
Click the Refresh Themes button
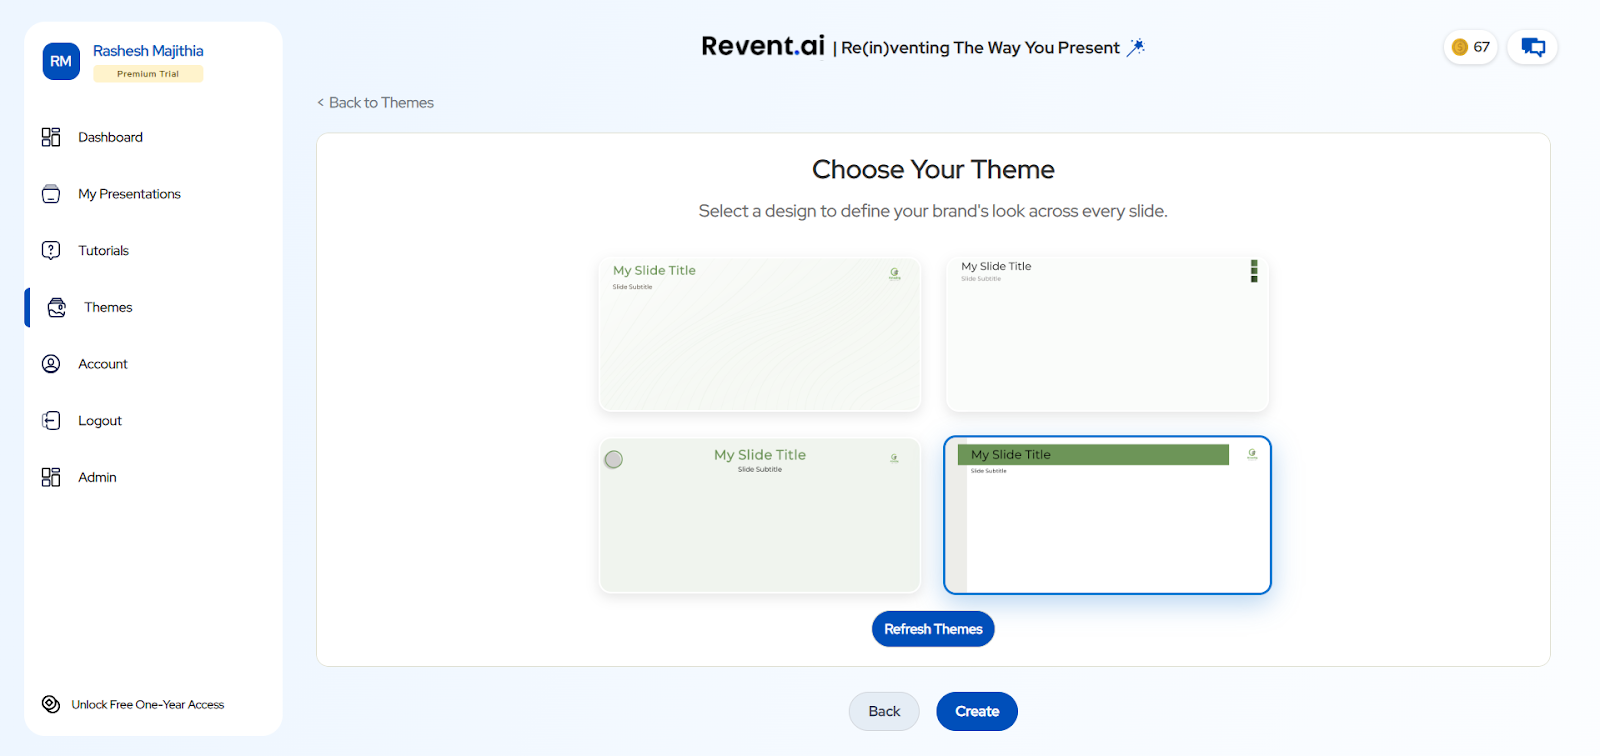pos(933,629)
